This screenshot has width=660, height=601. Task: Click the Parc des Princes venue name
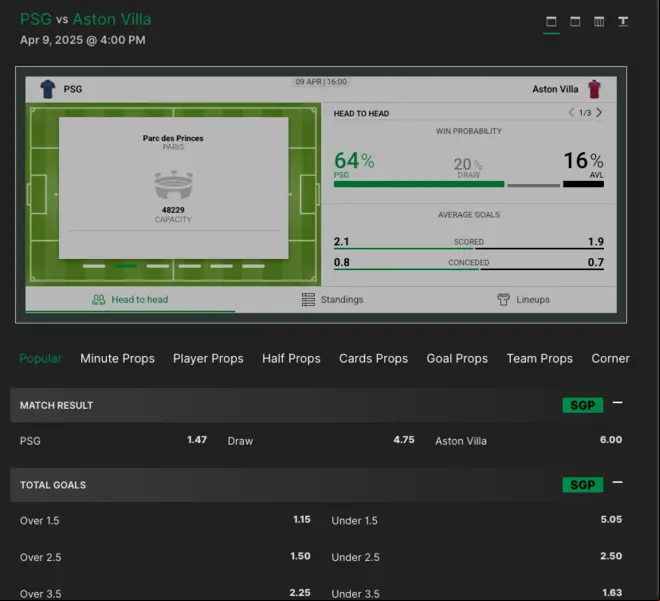tap(173, 138)
